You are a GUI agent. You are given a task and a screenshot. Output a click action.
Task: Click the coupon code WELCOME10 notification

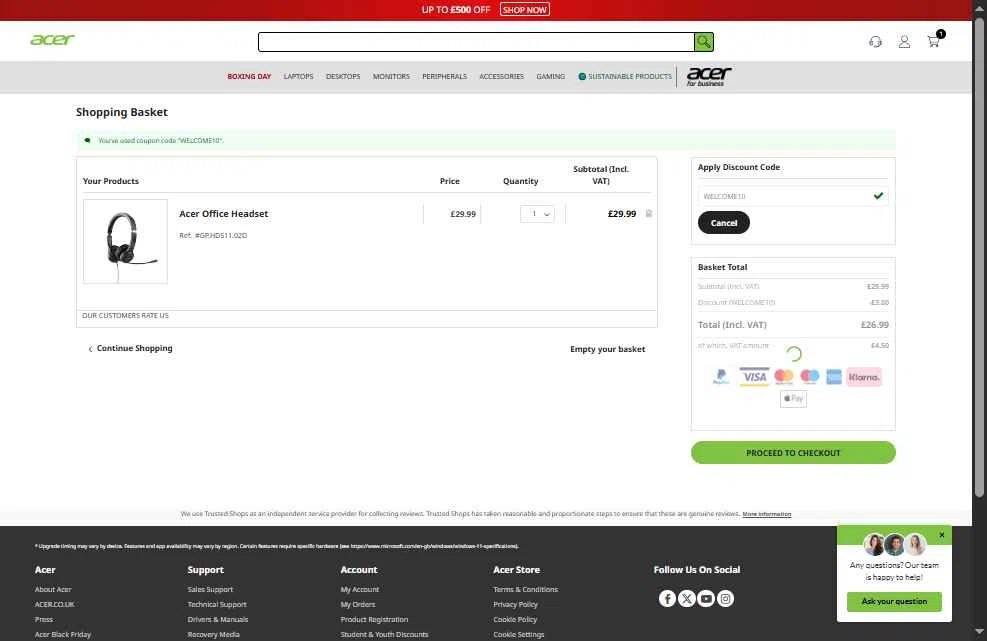click(x=485, y=140)
